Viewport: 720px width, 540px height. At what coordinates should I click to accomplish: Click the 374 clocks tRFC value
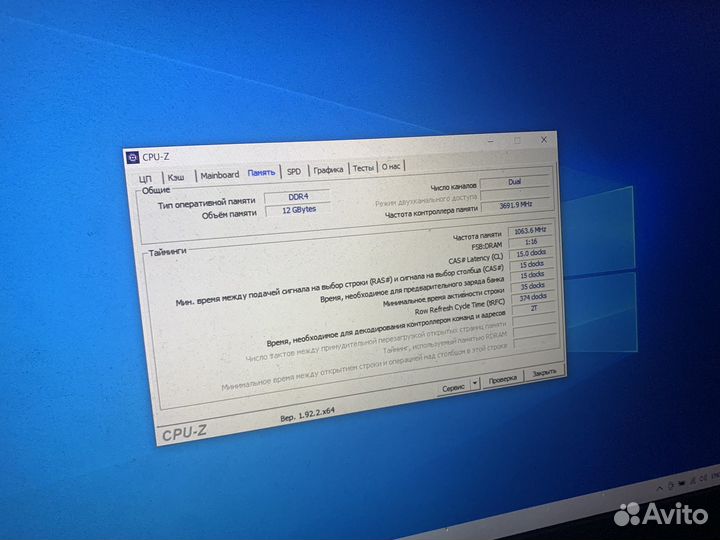pos(533,297)
